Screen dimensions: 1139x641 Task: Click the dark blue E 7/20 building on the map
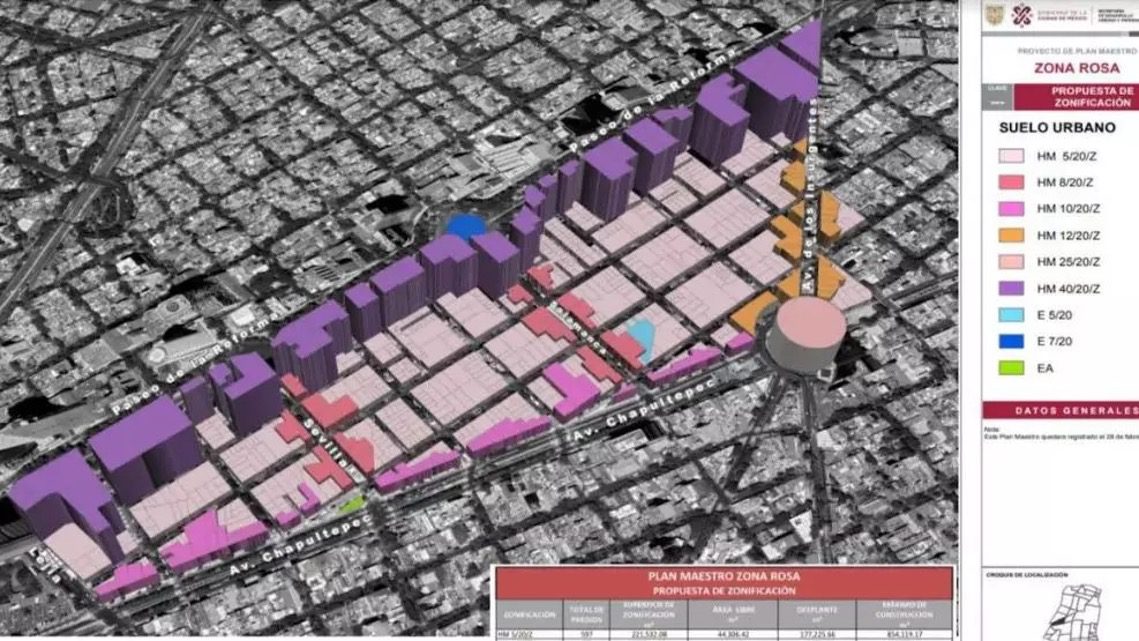466,226
